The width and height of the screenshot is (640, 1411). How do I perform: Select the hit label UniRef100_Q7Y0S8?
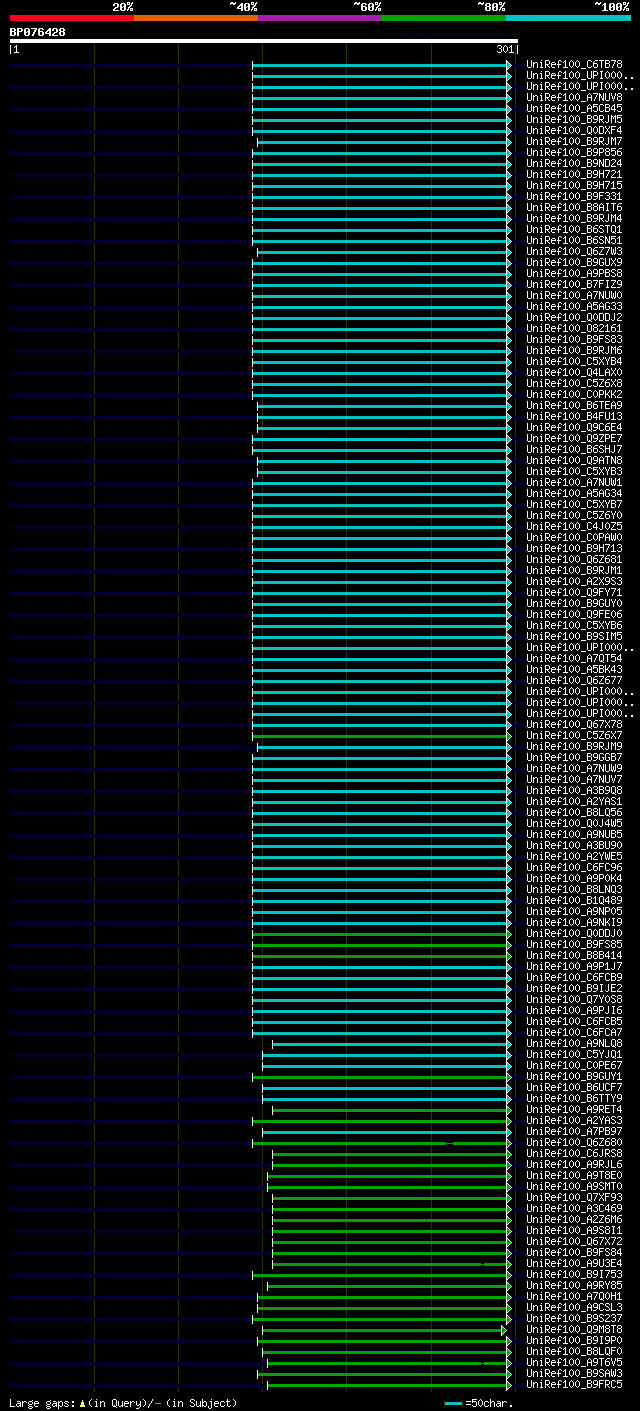[x=574, y=1000]
